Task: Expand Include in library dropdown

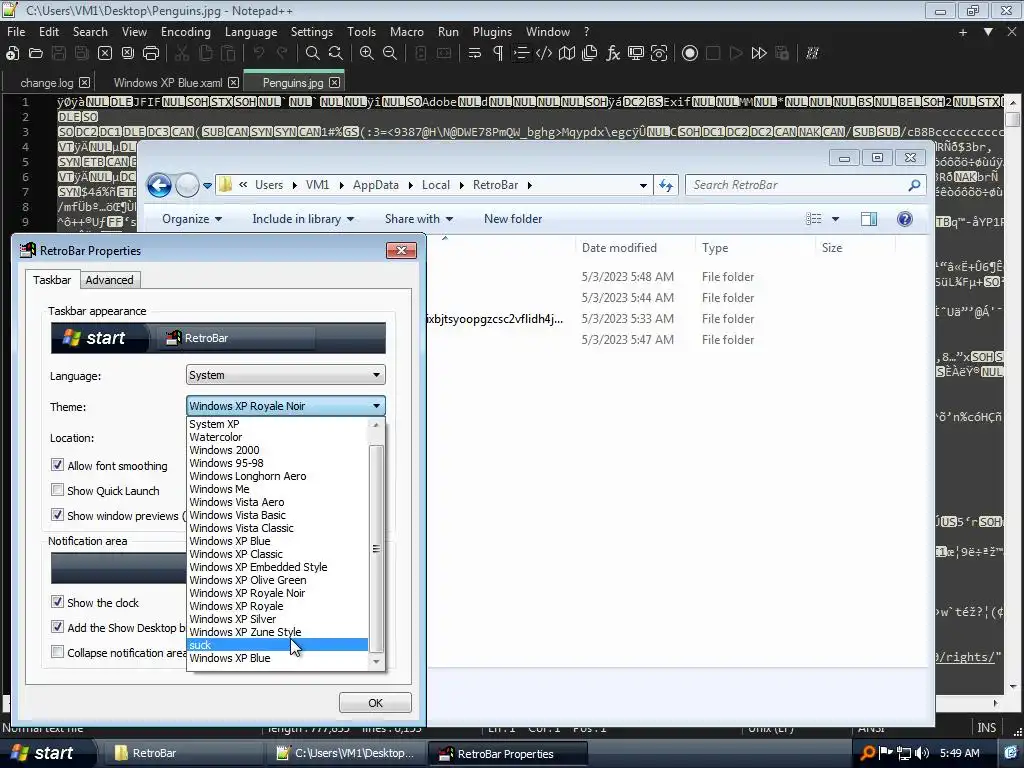Action: pos(303,219)
